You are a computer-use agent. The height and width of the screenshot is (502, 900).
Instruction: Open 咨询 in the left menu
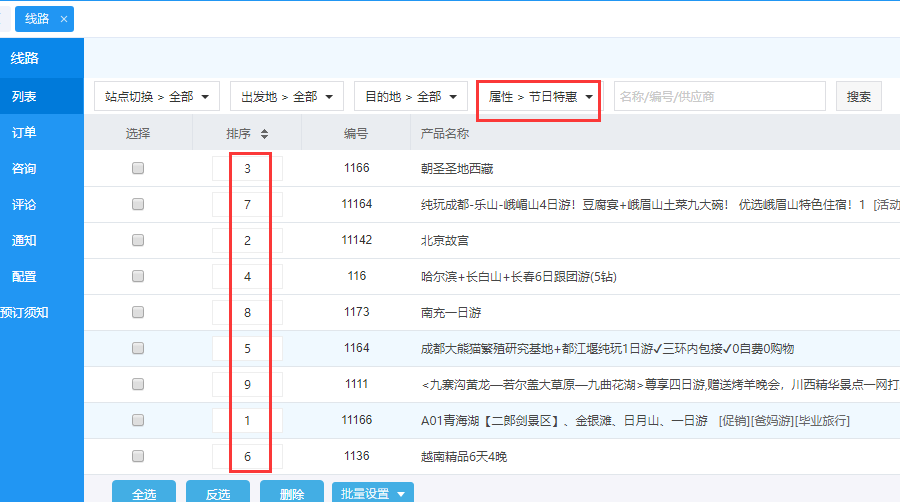(x=24, y=169)
